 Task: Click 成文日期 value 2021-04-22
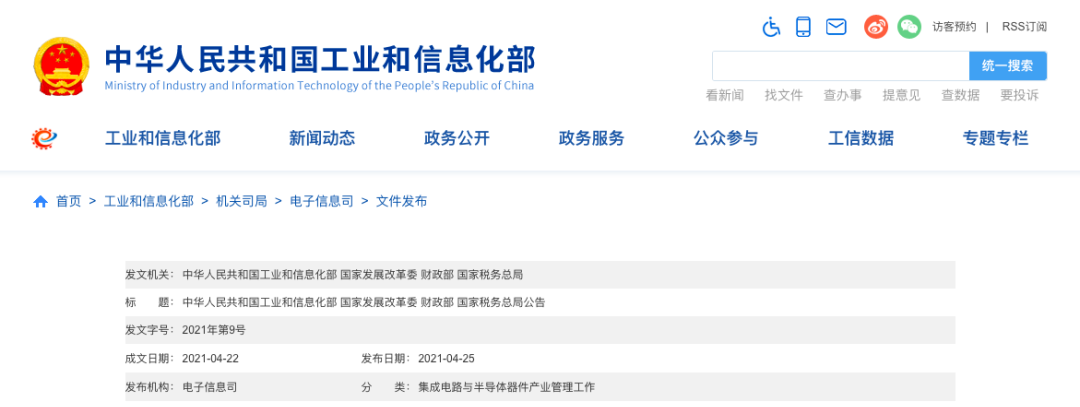click(x=210, y=358)
